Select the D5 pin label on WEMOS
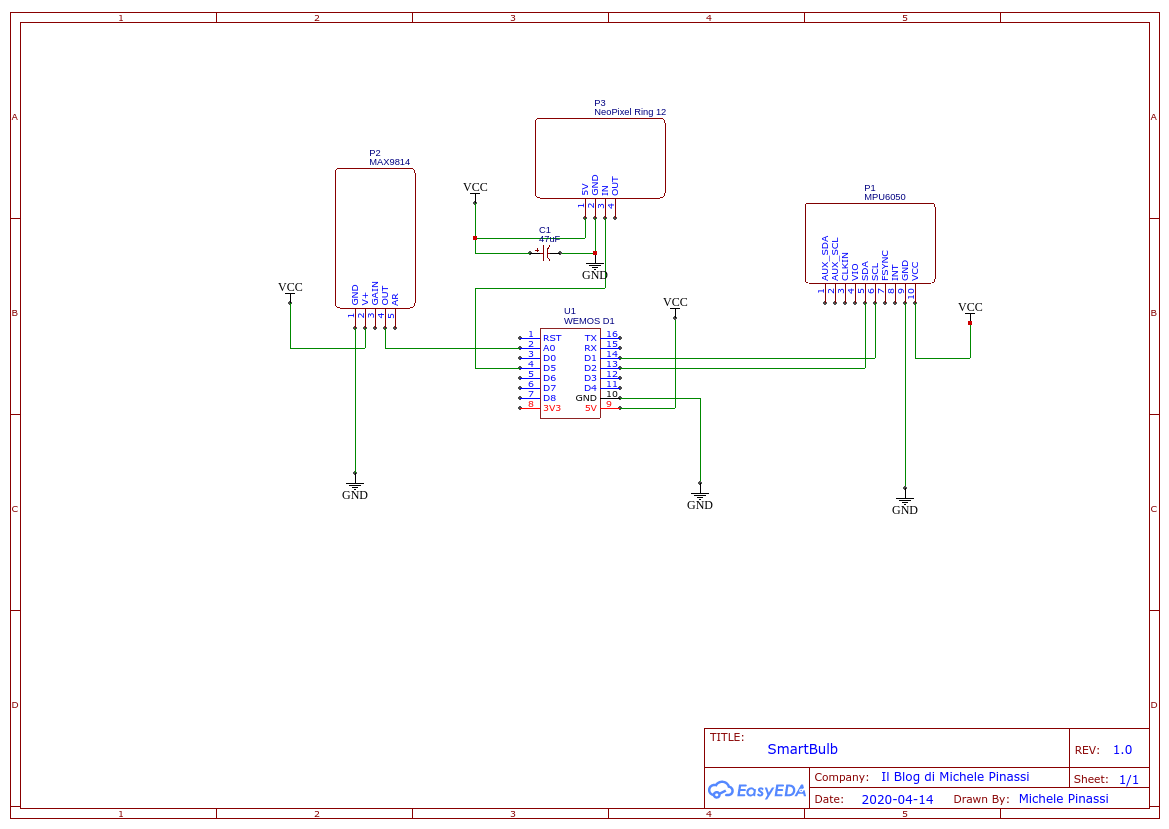Image resolution: width=1169 pixels, height=829 pixels. coord(549,368)
